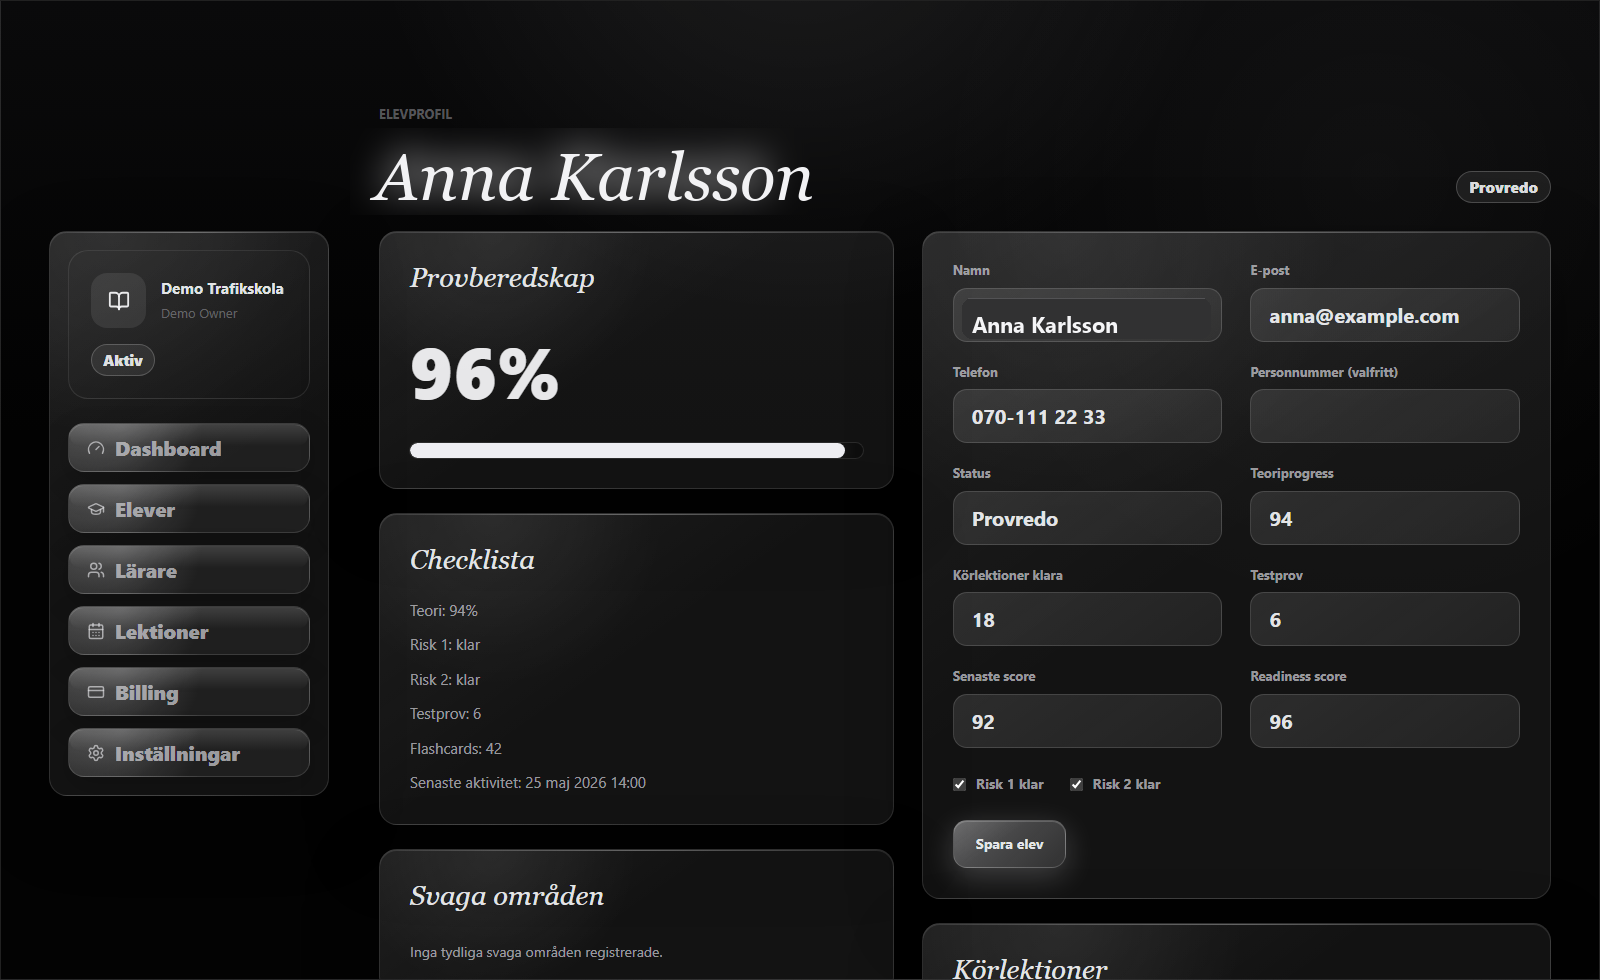This screenshot has height=980, width=1600.
Task: Click the Billing credit card icon
Action: pos(96,693)
